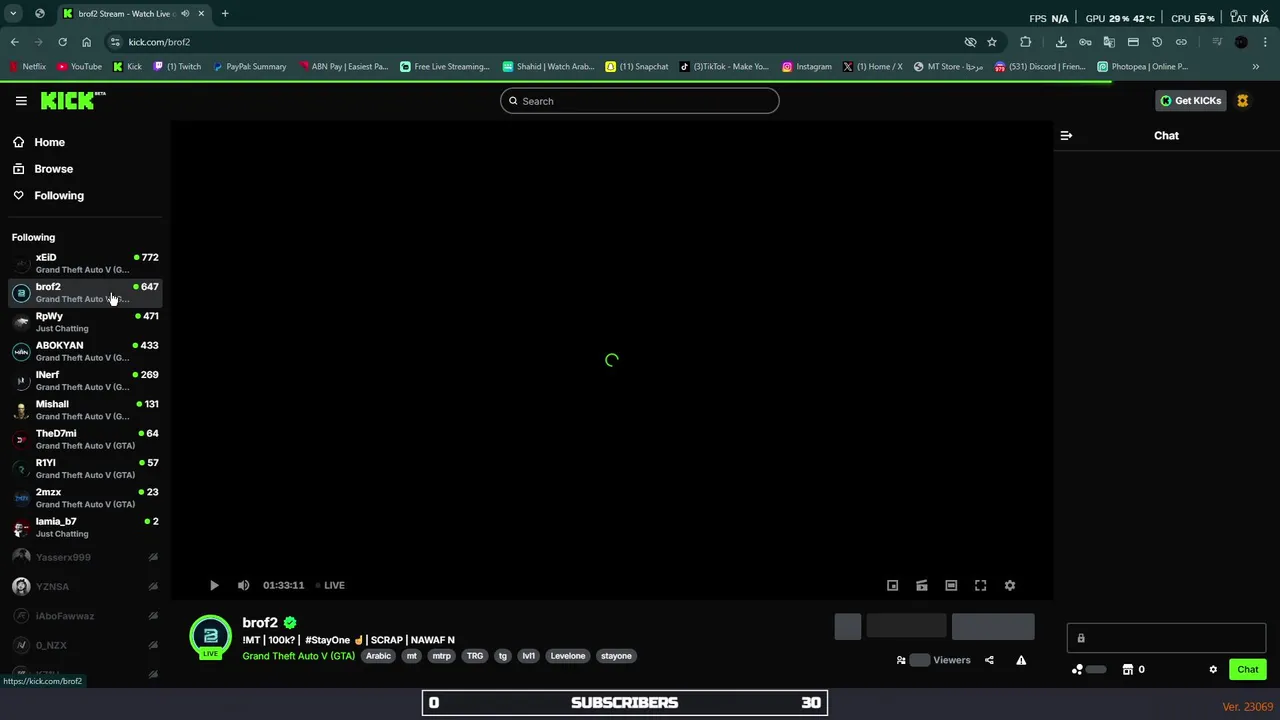Viewport: 1280px width, 720px height.
Task: Click the Get KICKs button
Action: click(1190, 101)
